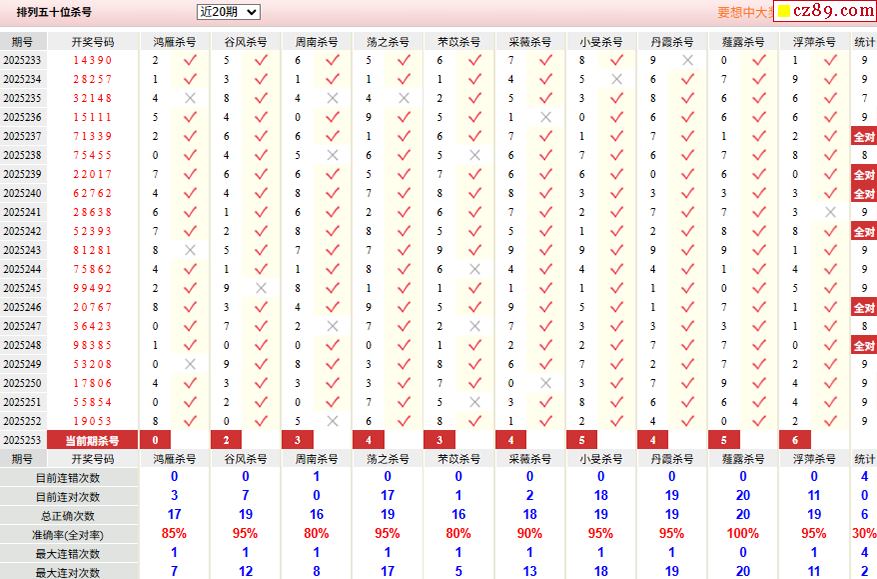Click the X mark in row 2025235 鸿雁 column
877x579 pixels.
190,98
